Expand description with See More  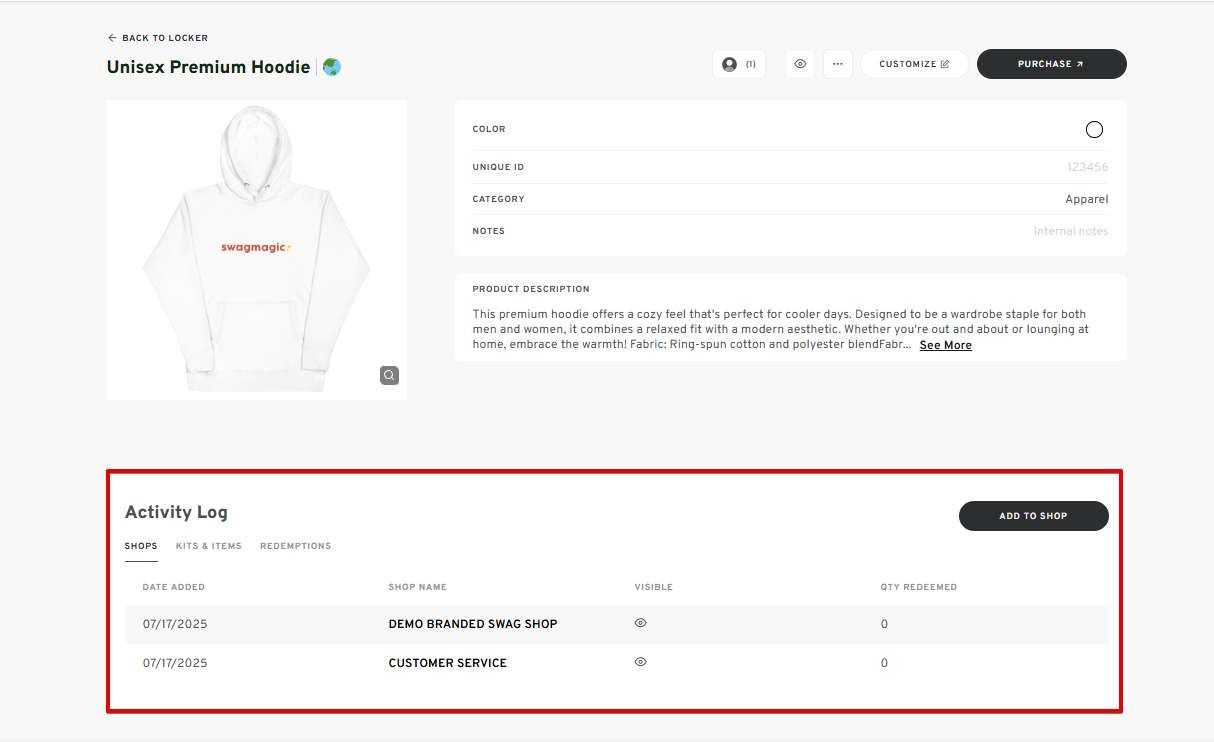point(945,345)
